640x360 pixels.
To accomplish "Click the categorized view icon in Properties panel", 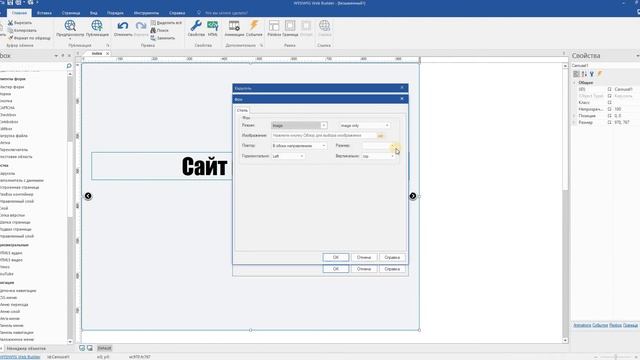I will pos(576,74).
